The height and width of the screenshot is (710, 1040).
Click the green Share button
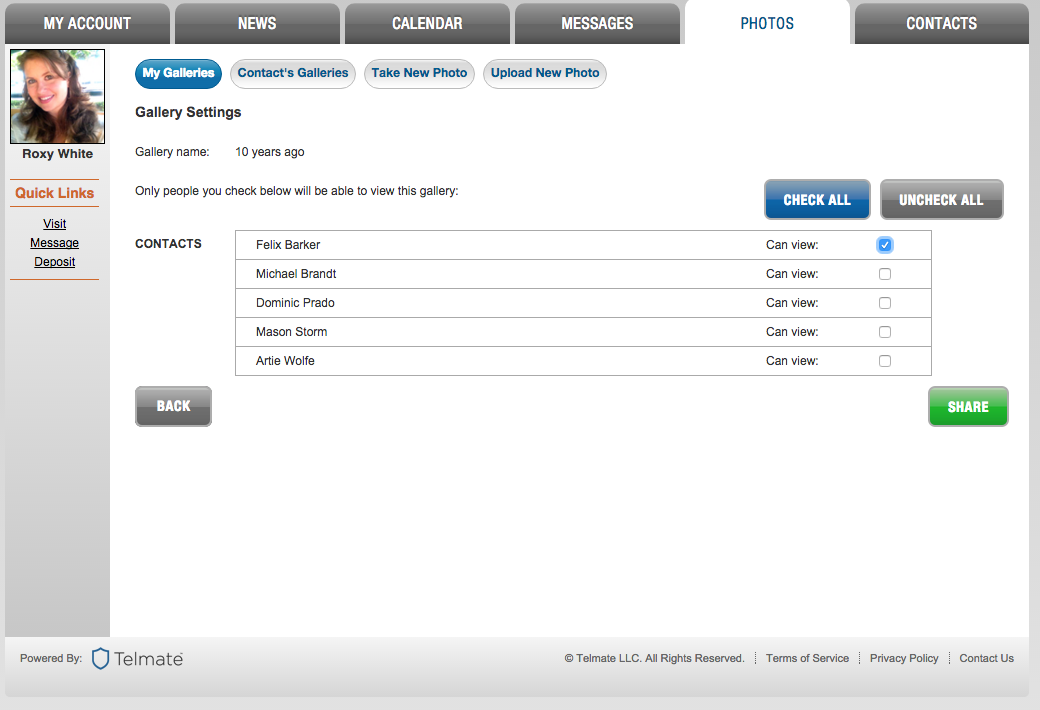pos(967,407)
